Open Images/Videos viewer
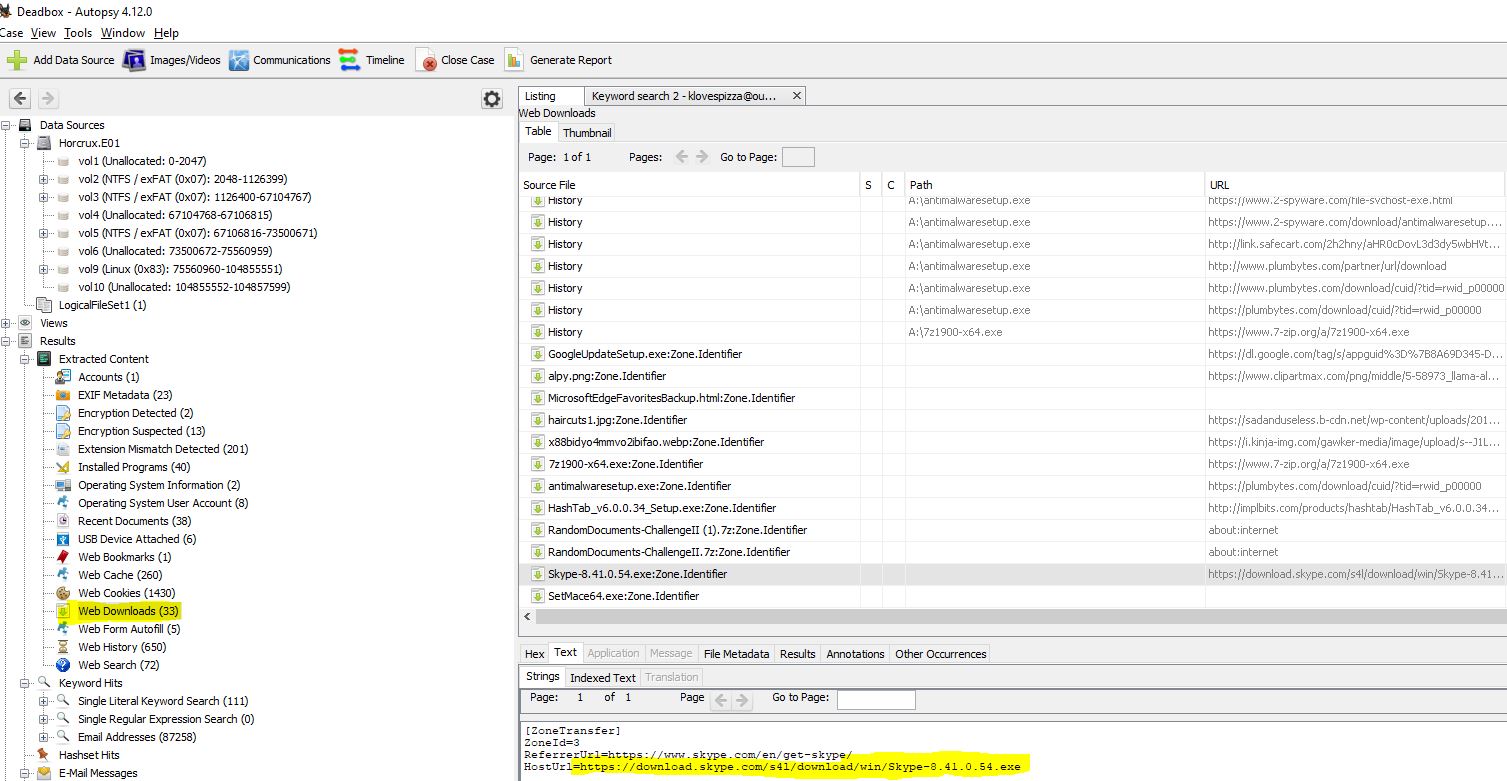 pos(172,60)
